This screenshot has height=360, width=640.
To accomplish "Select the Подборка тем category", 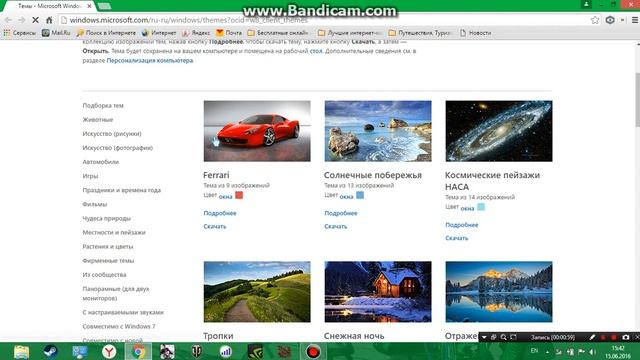I will [x=103, y=105].
